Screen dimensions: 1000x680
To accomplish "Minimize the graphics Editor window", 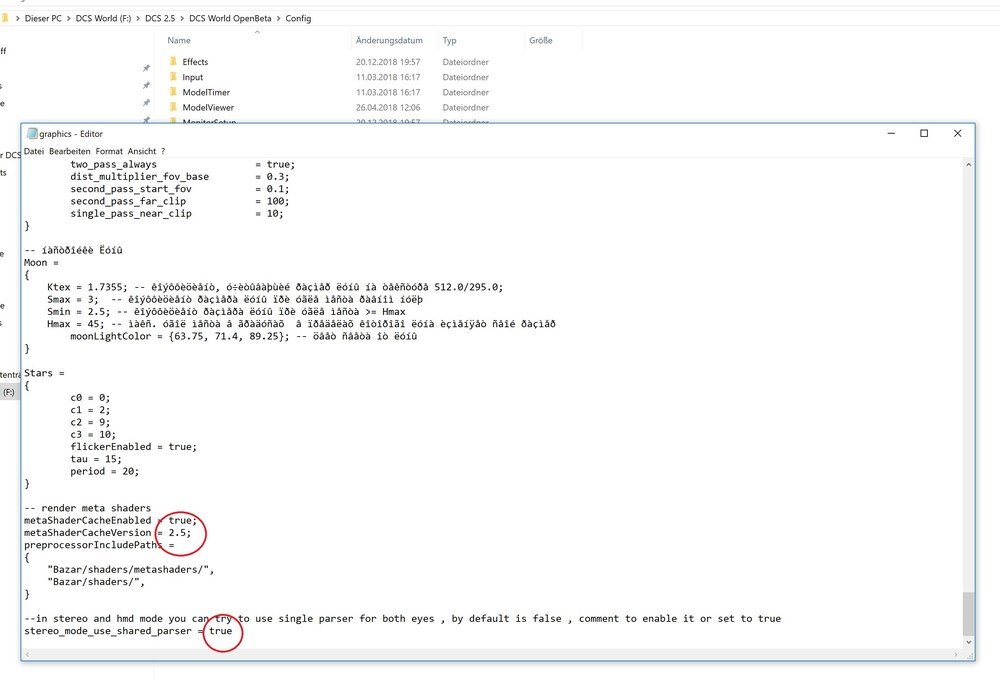I will click(891, 133).
